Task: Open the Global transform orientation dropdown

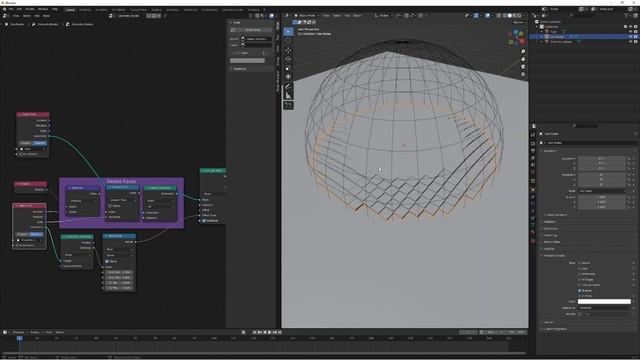Action: click(x=382, y=16)
